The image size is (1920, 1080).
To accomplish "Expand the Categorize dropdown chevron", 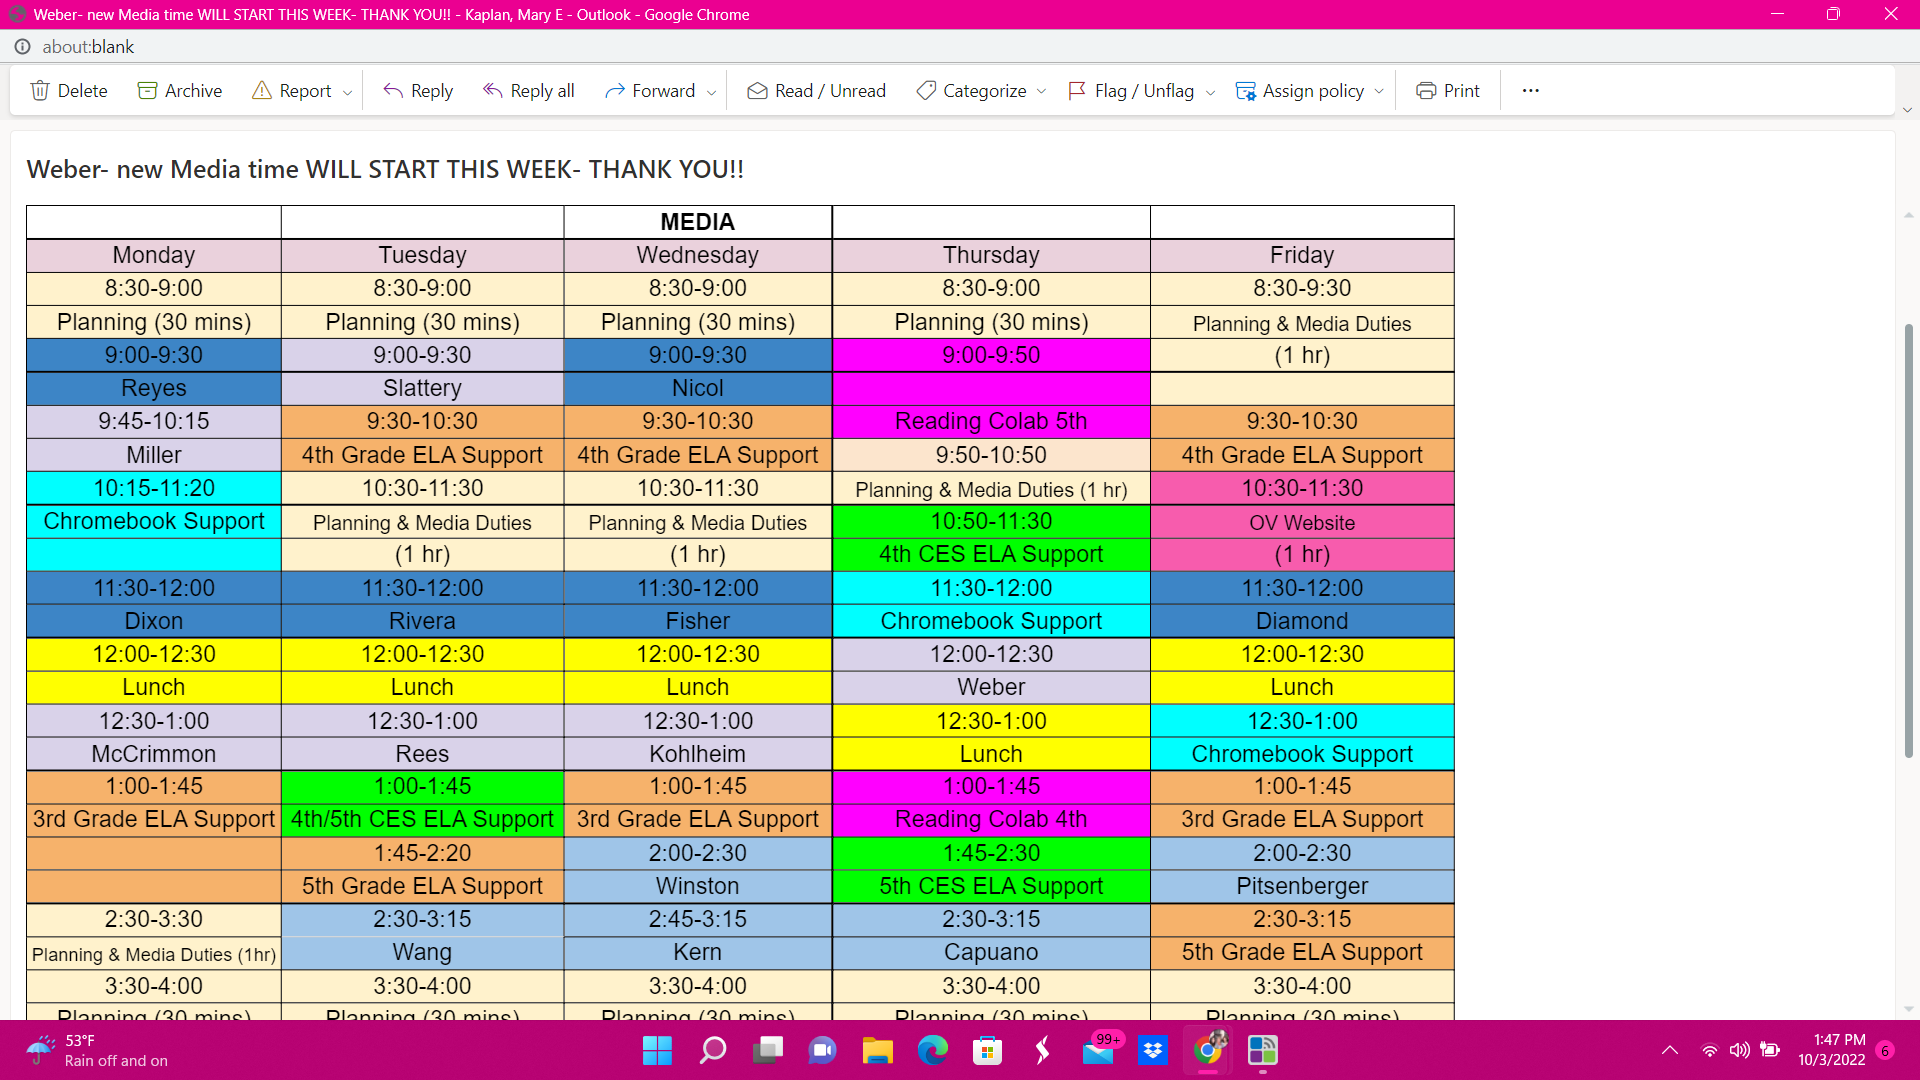I will [1041, 92].
